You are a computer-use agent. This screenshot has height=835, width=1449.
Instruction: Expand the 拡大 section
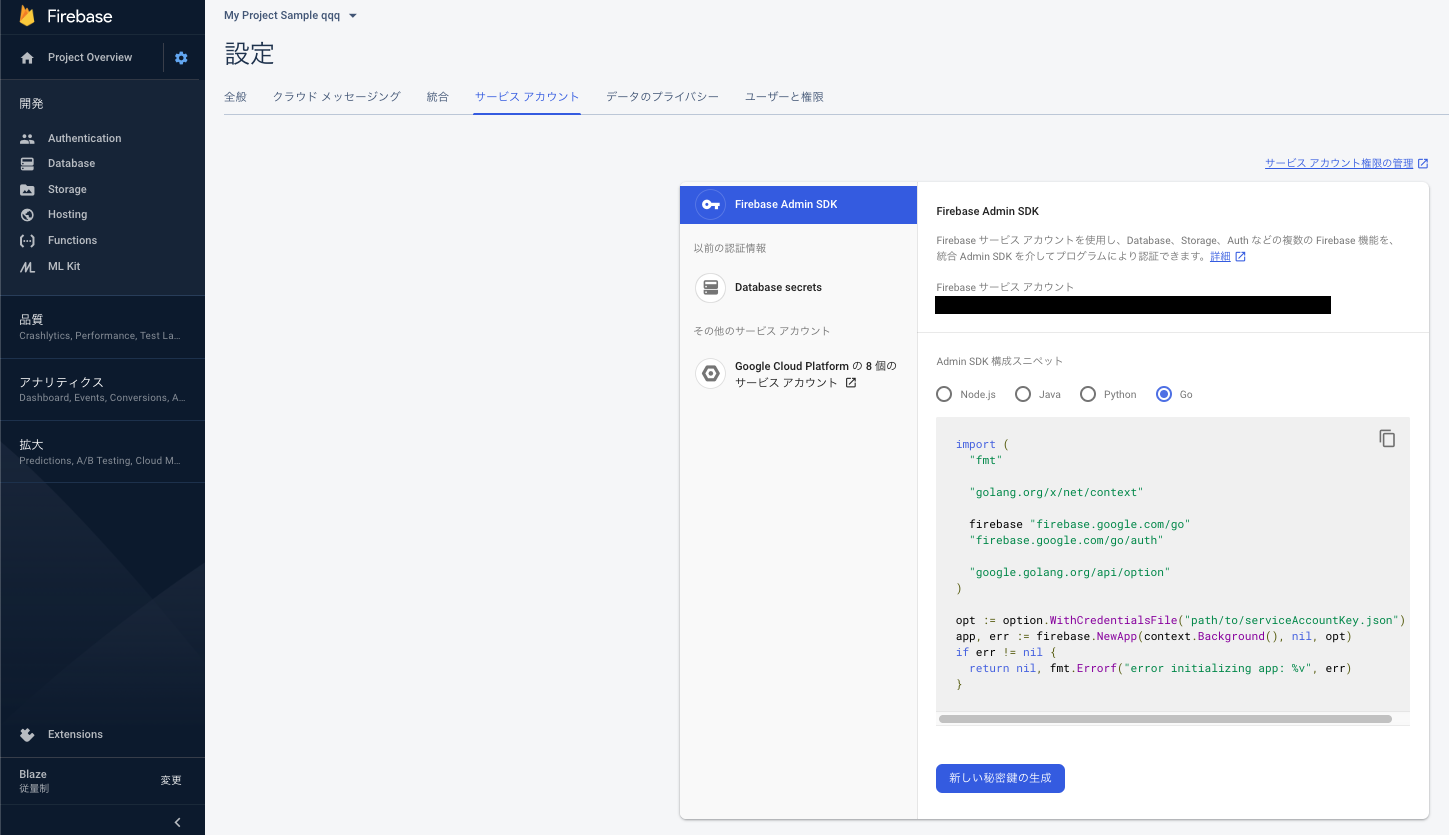point(102,452)
